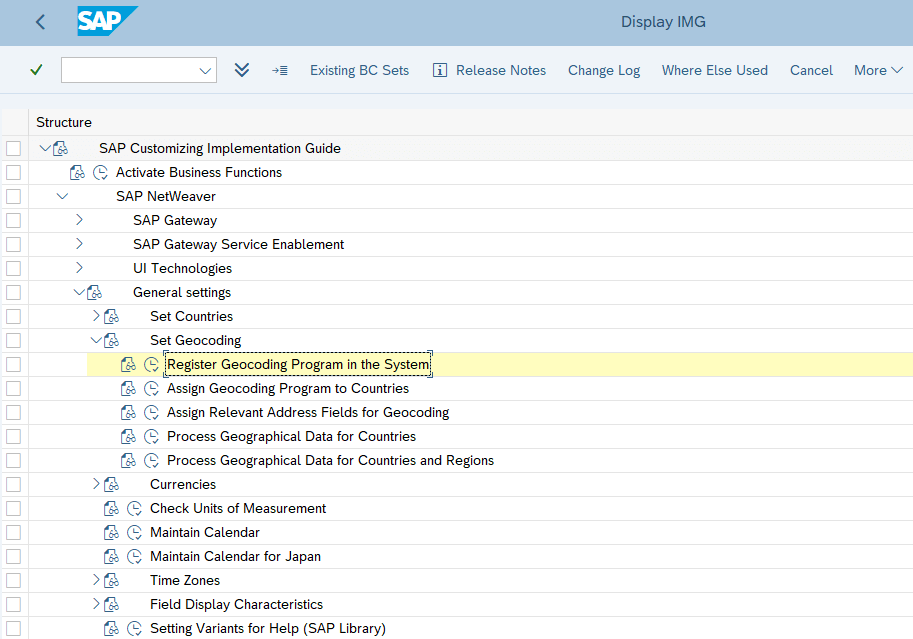913x639 pixels.
Task: Run activity icon for Register Geocoding Program
Action: [x=151, y=365]
